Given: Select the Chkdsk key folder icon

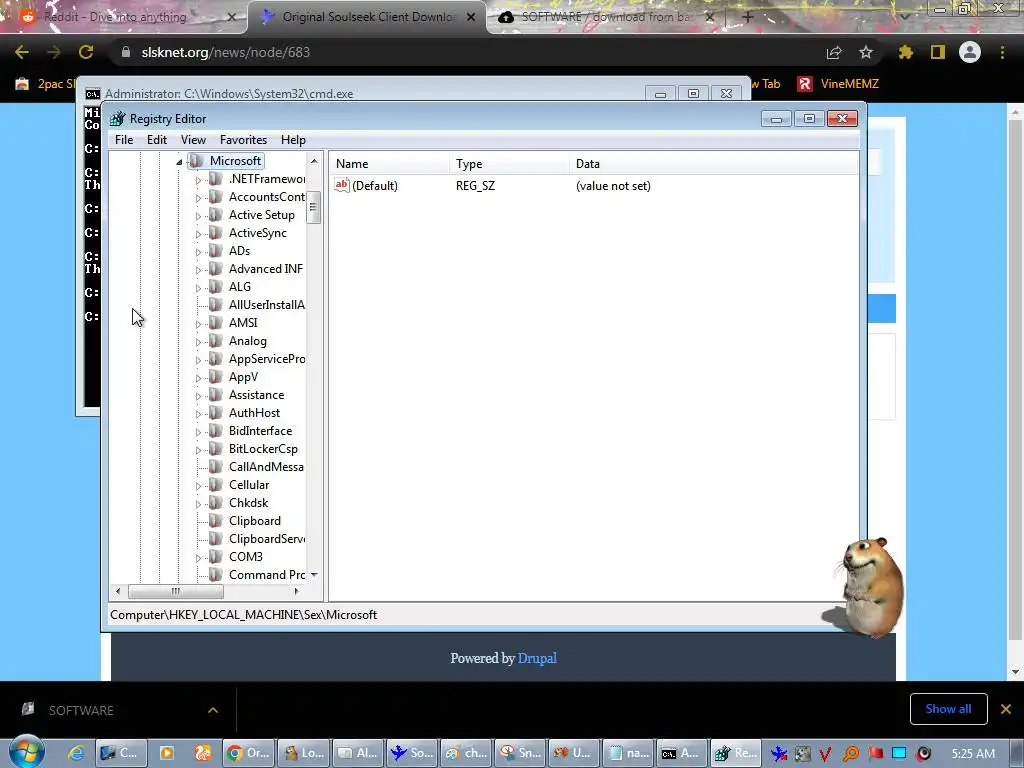Looking at the screenshot, I should coord(216,503).
